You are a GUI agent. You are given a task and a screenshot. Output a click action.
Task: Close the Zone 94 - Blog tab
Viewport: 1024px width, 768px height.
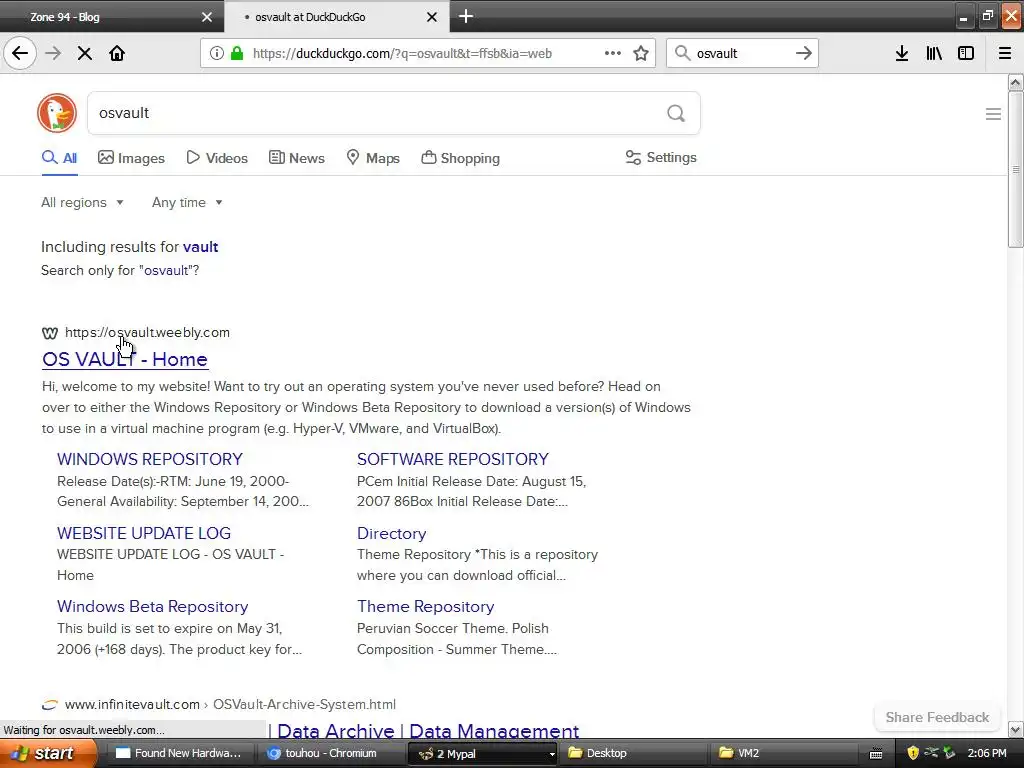pos(207,17)
